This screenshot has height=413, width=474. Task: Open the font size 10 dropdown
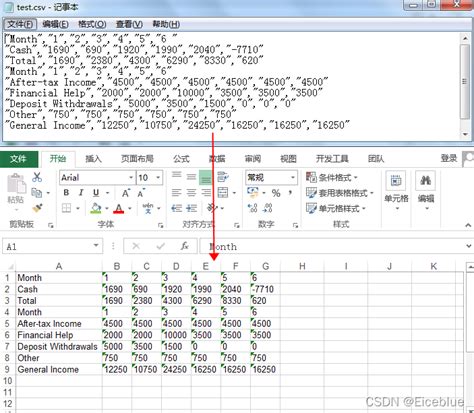coord(158,177)
